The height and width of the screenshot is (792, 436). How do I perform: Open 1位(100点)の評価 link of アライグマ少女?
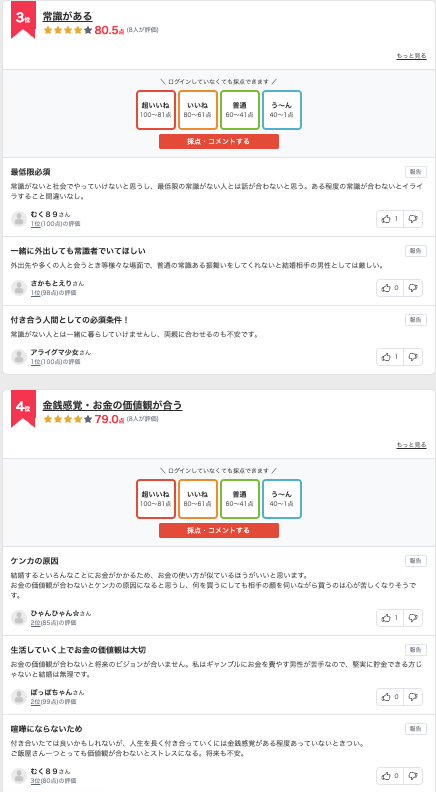coord(55,362)
